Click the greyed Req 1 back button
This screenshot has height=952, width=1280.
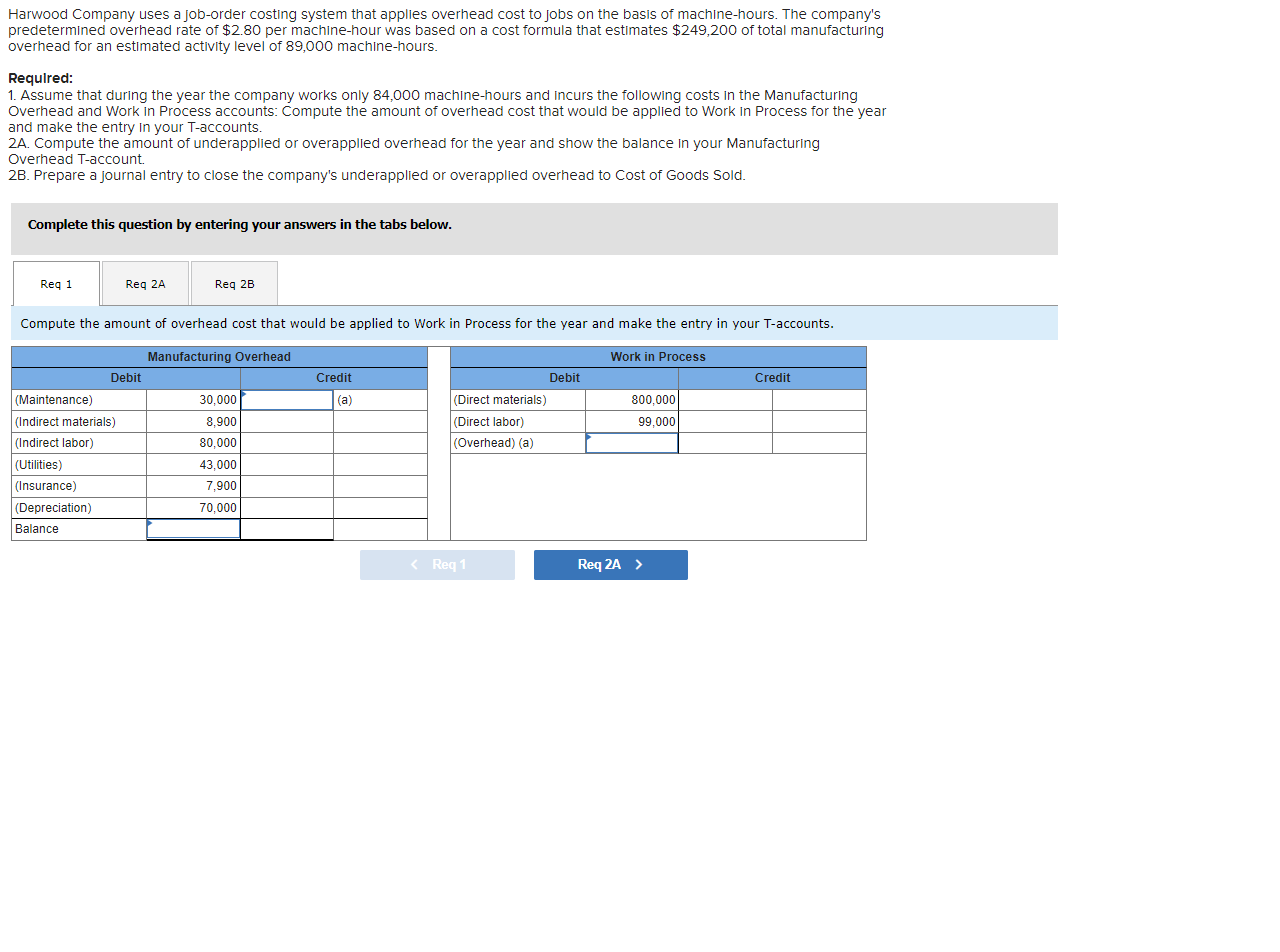pos(437,565)
